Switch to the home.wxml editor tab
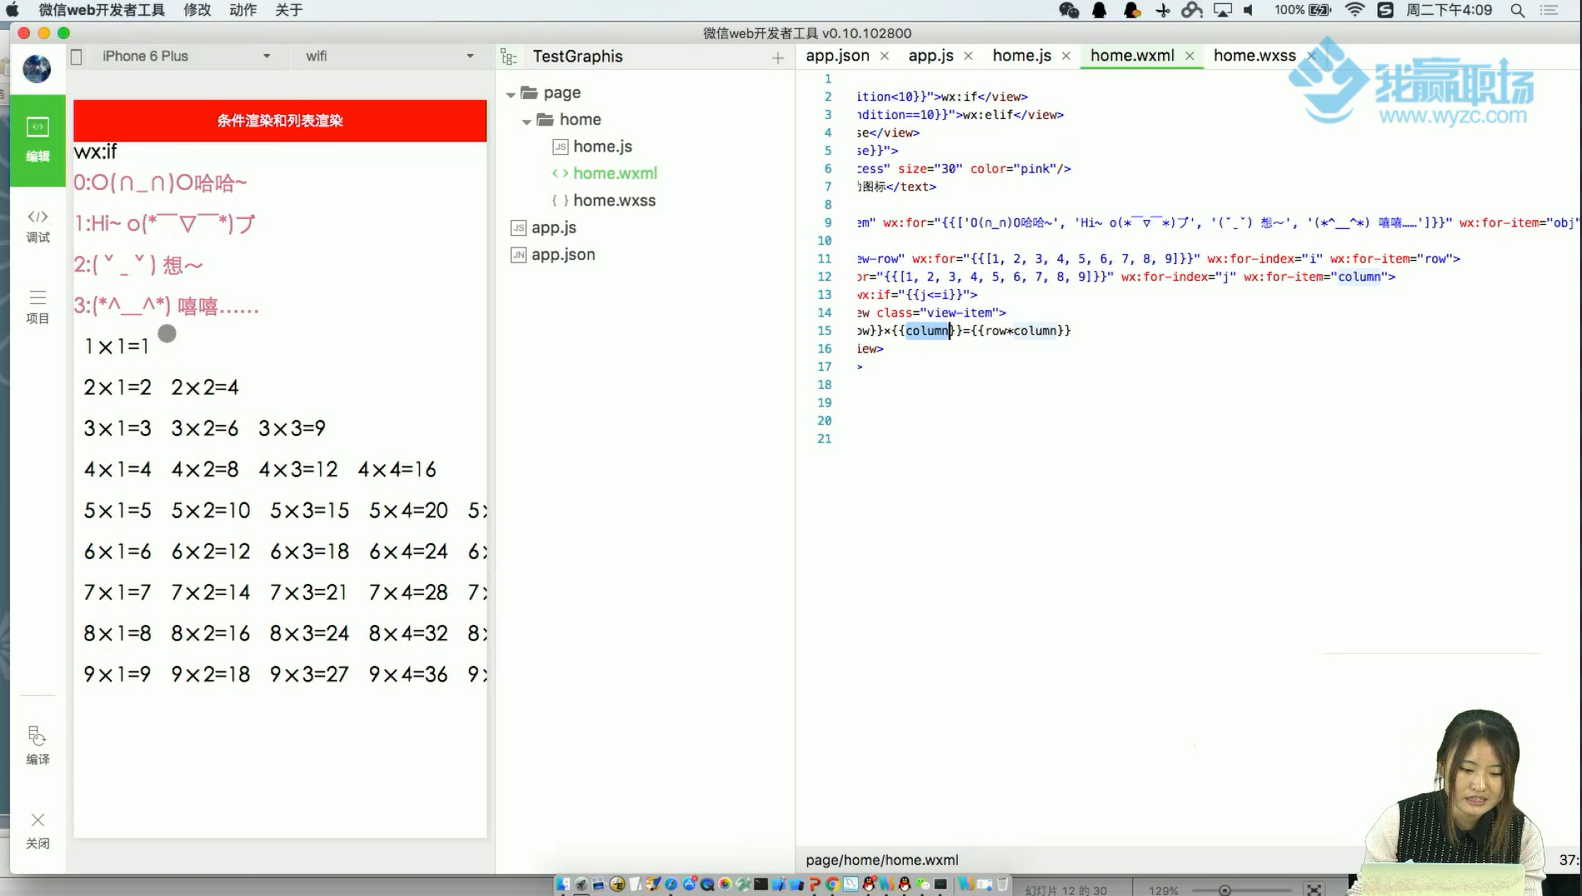 [x=1132, y=55]
